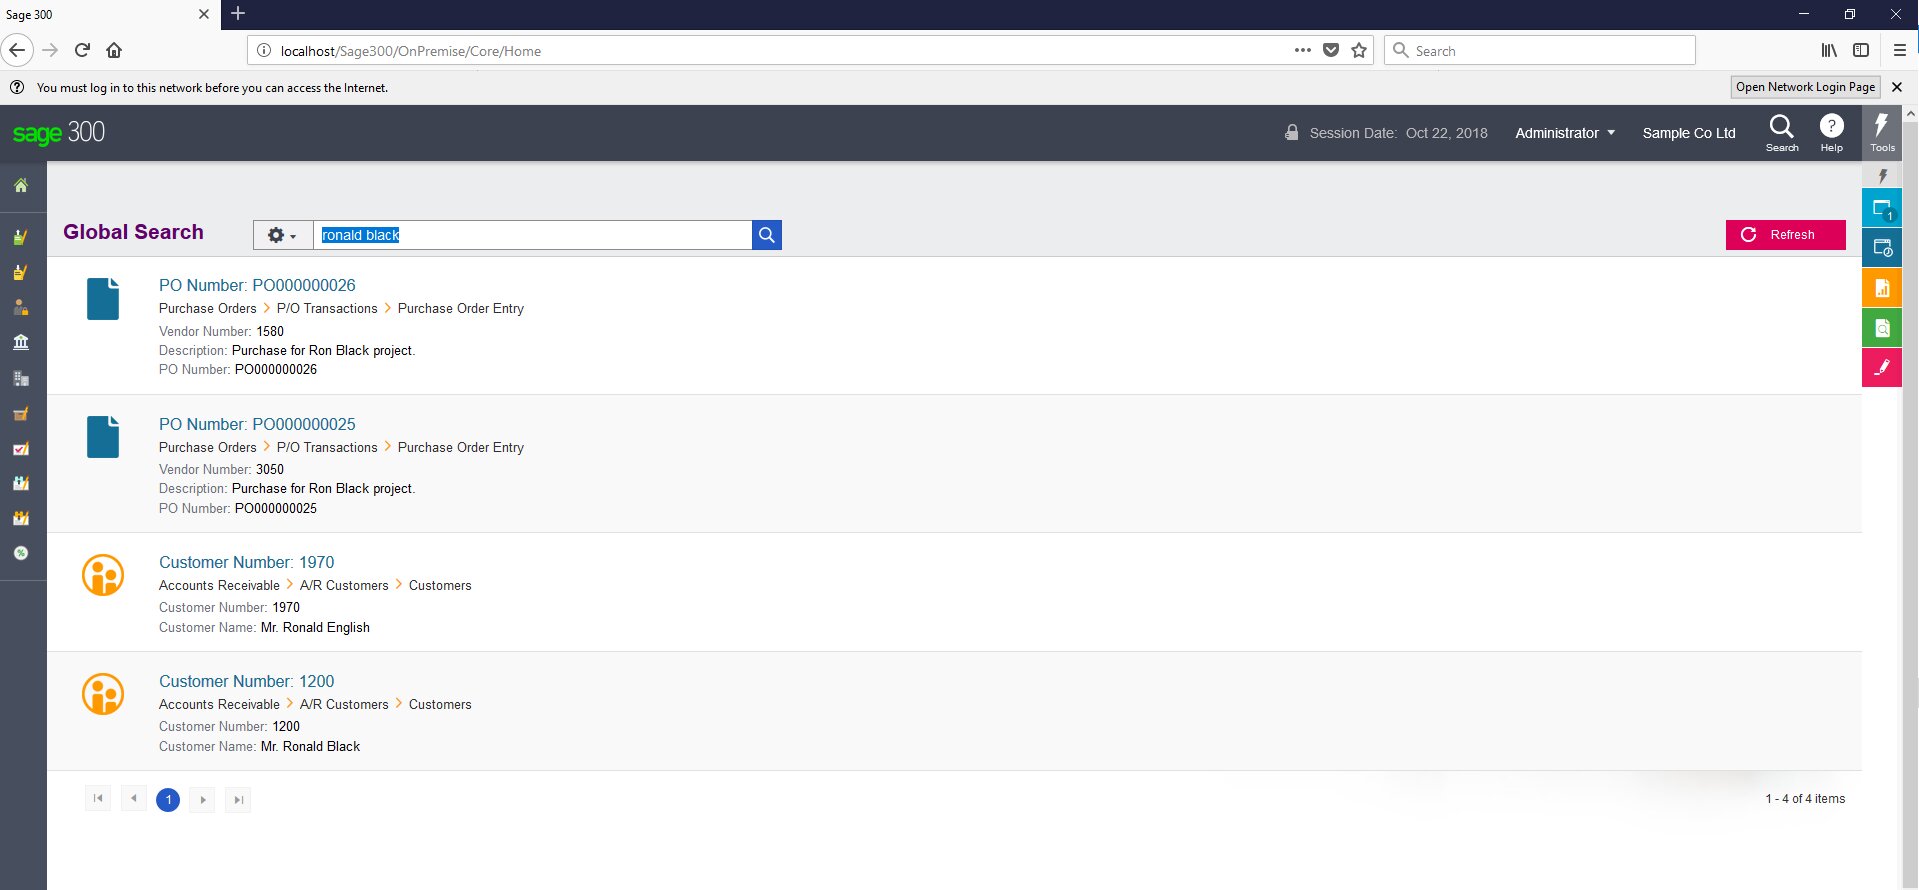This screenshot has width=1919, height=890.
Task: Open the orange report chart tool icon
Action: click(x=1881, y=288)
